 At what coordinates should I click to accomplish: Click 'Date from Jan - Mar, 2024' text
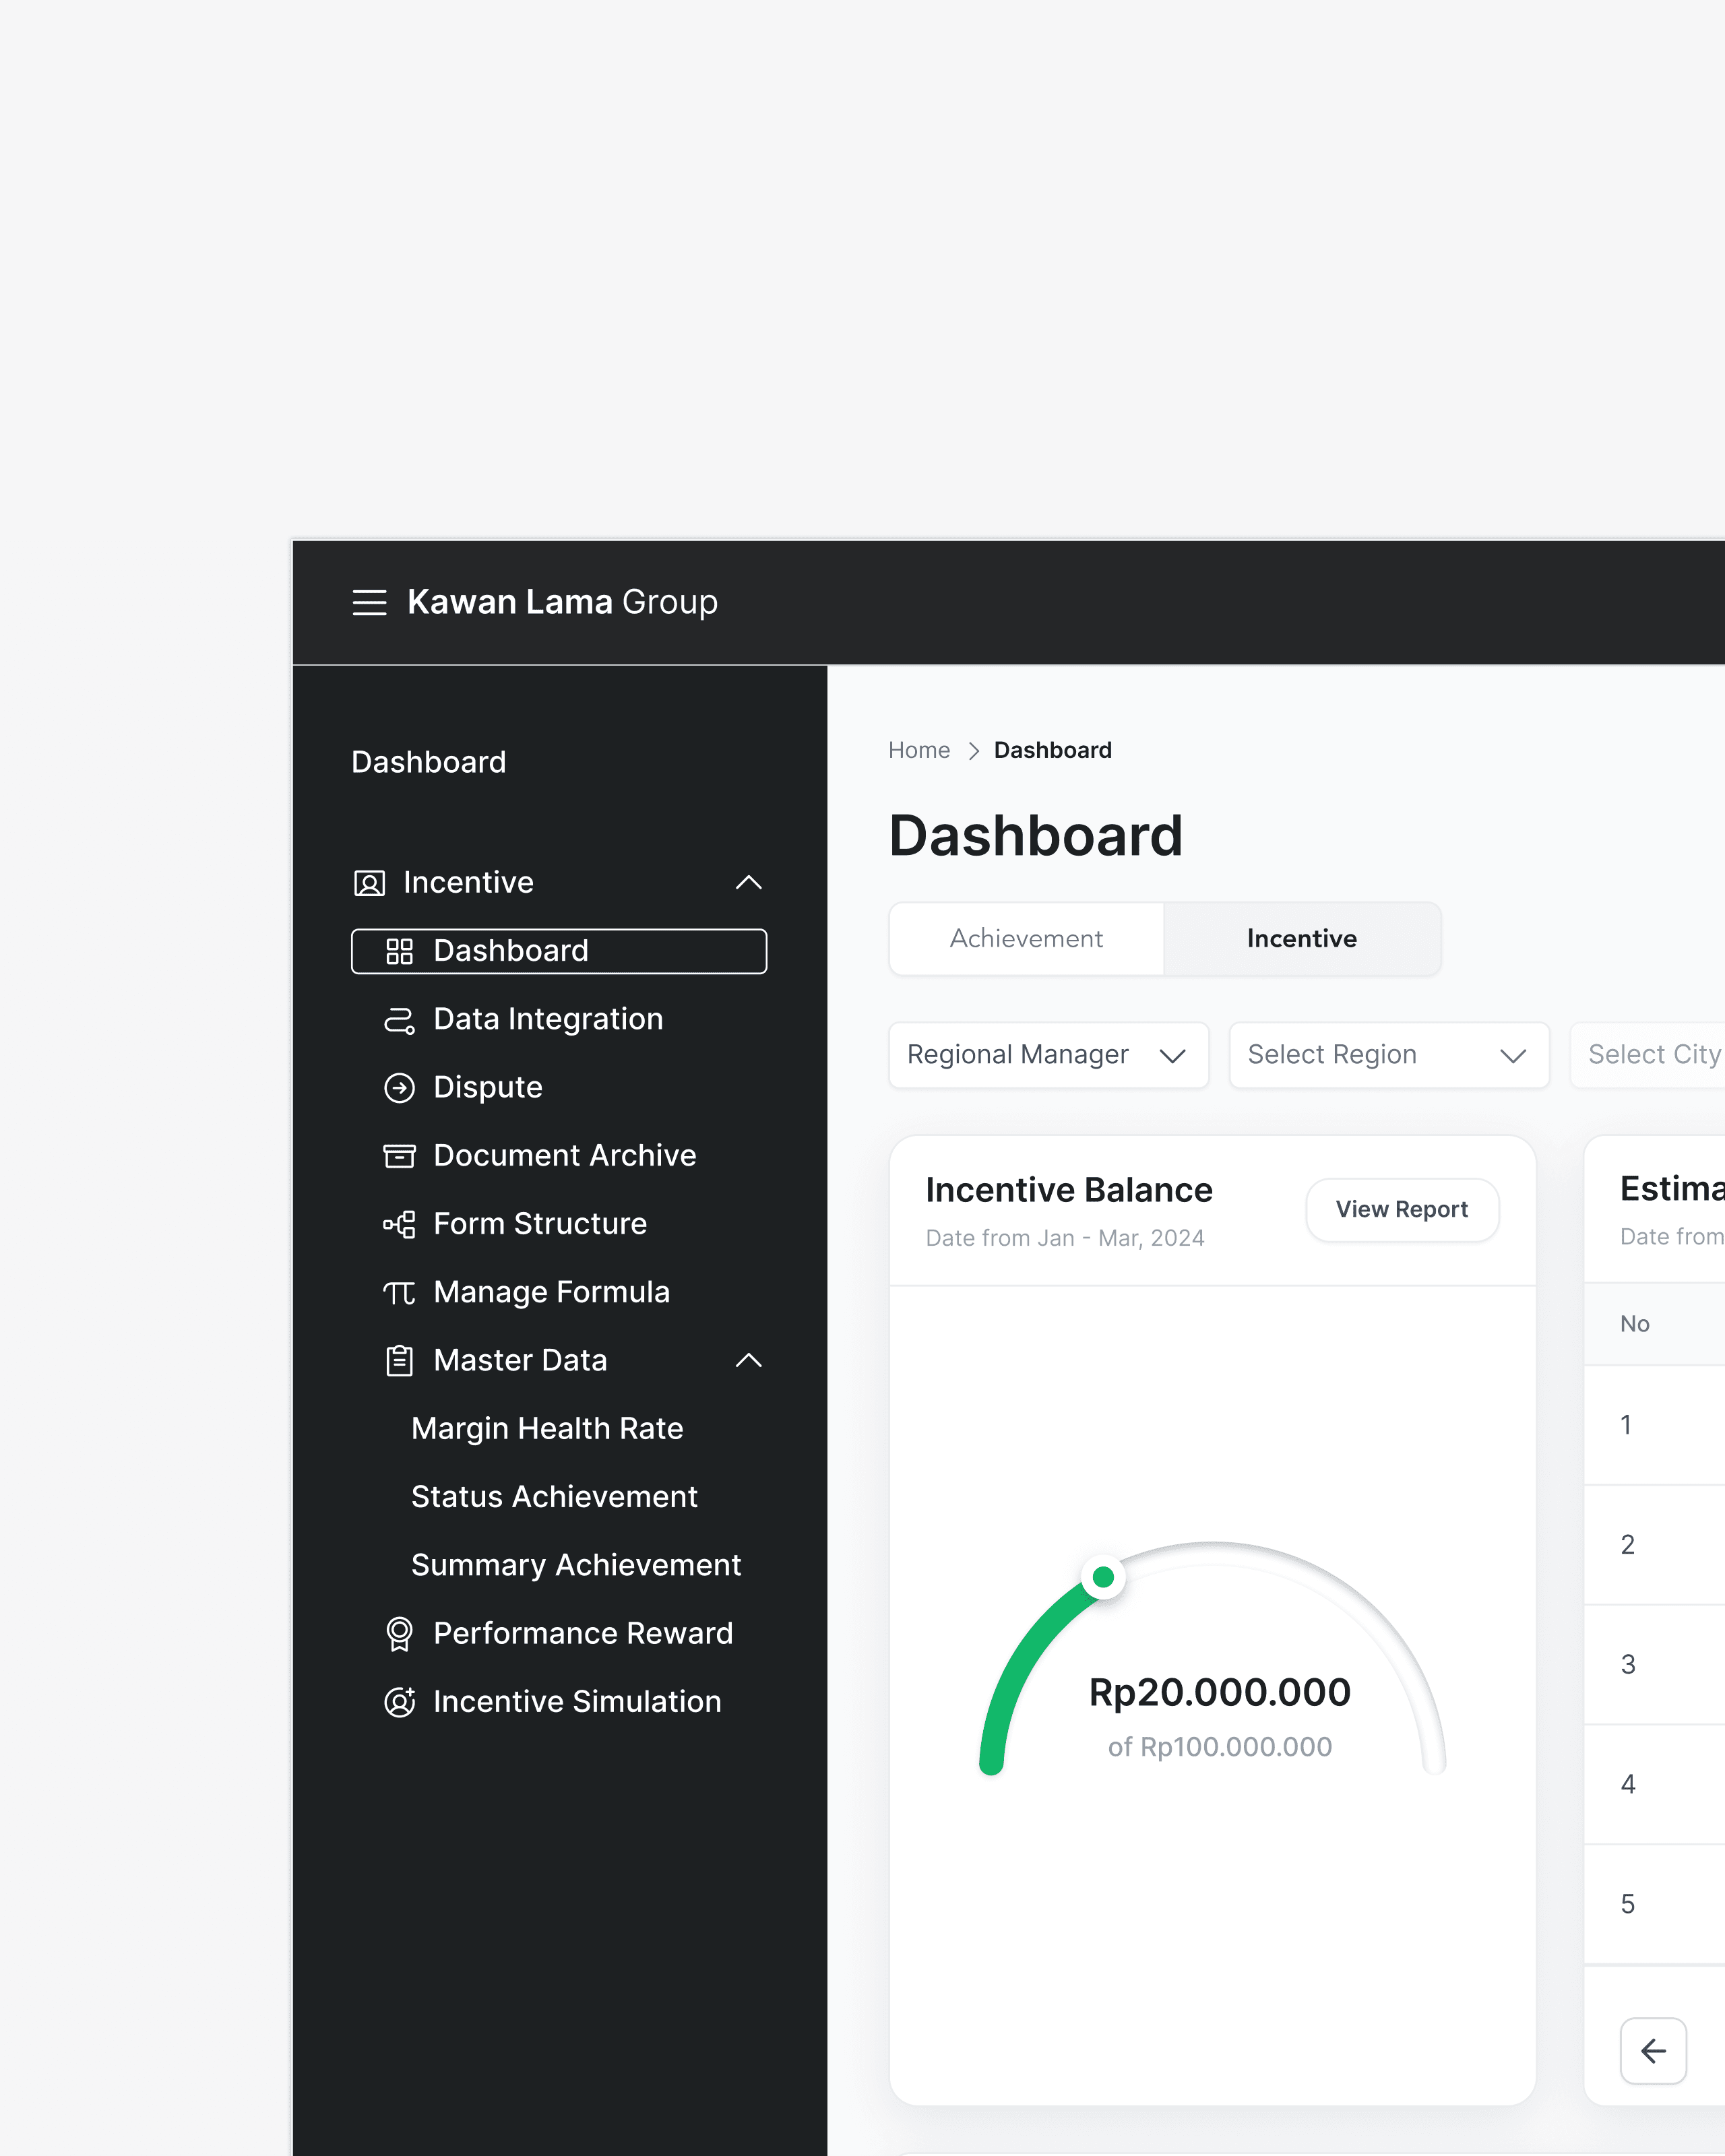click(1065, 1239)
